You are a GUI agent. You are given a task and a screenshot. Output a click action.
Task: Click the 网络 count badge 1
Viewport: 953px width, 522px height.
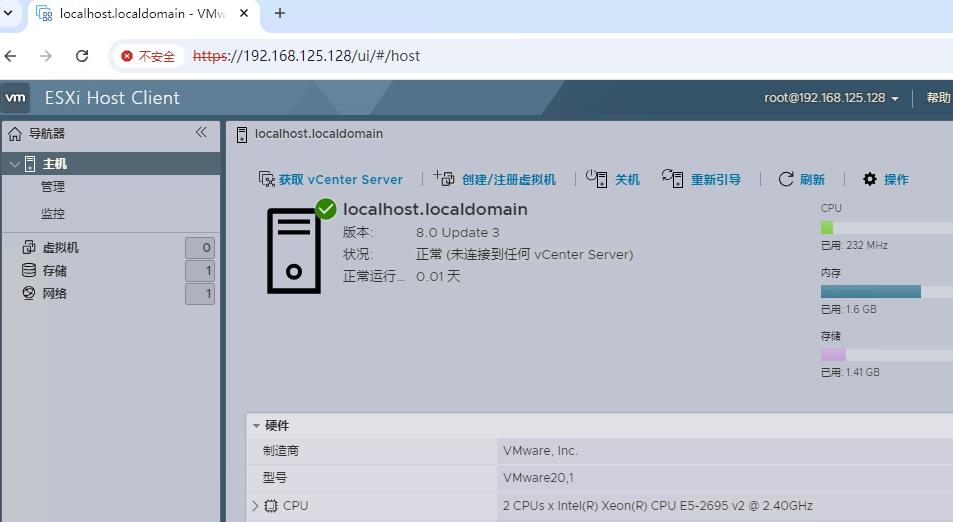(200, 294)
